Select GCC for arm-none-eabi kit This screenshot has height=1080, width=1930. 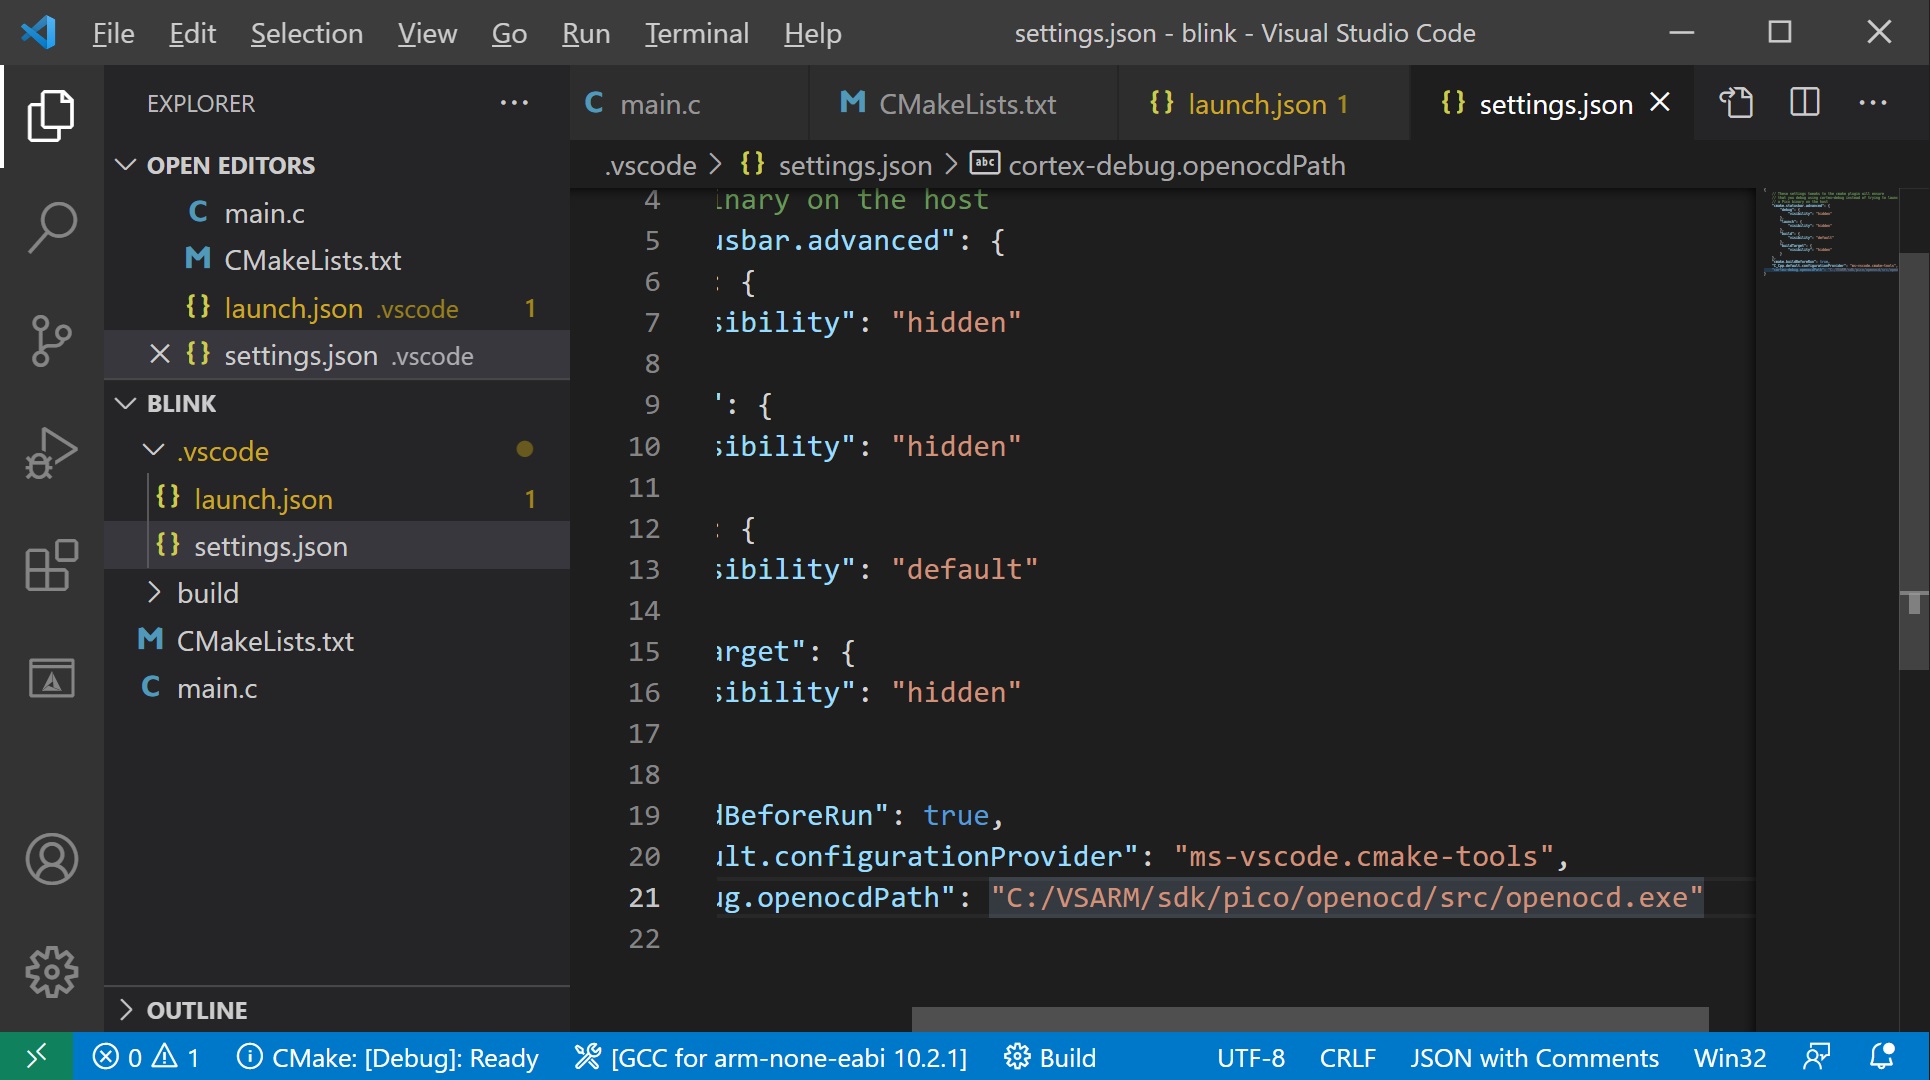point(771,1057)
